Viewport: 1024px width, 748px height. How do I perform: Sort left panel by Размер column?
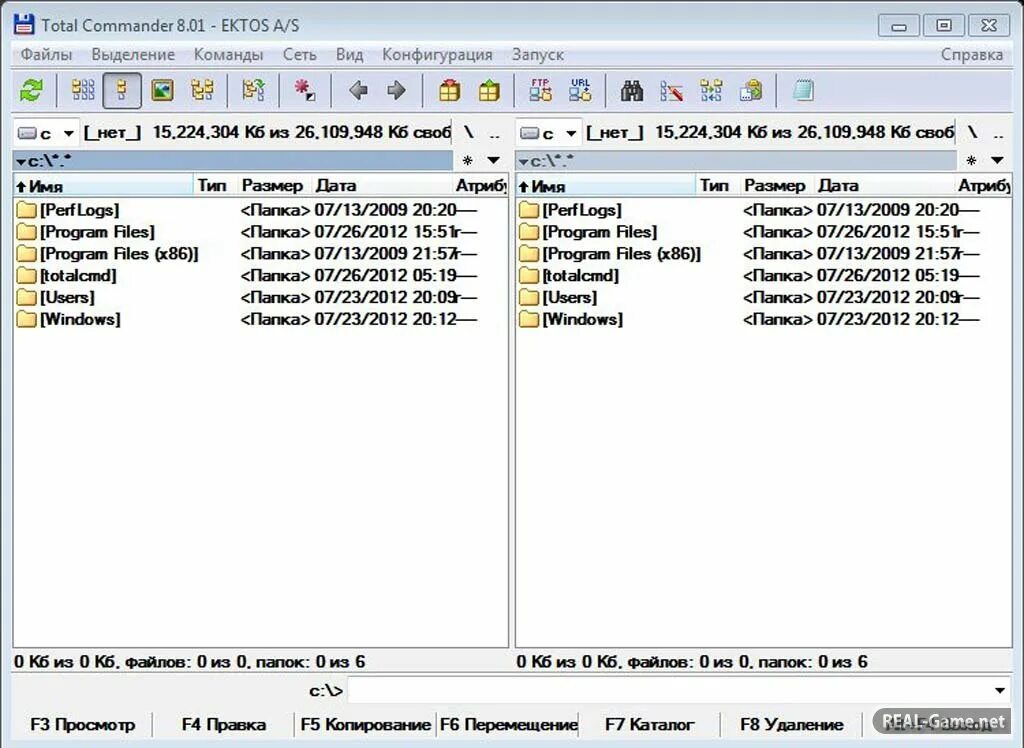(x=272, y=186)
